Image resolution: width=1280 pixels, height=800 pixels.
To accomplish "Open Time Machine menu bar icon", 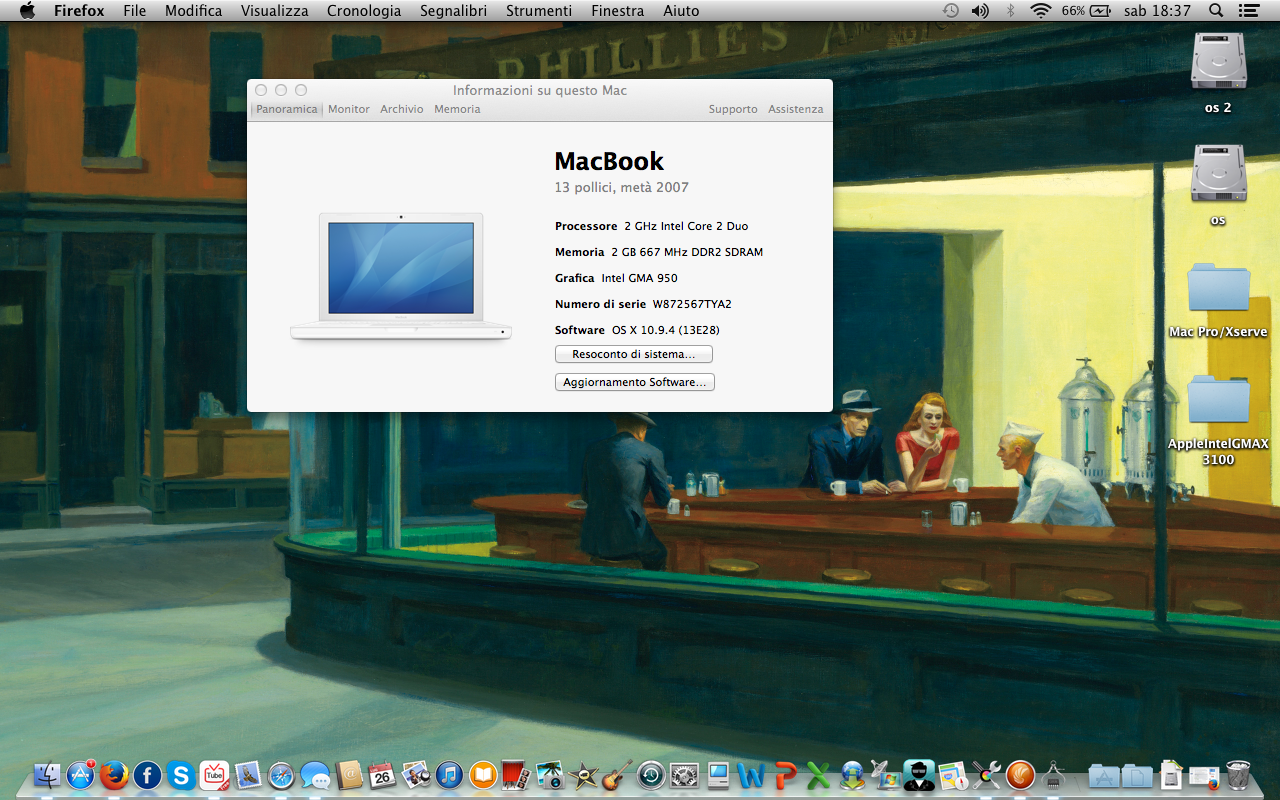I will (x=950, y=11).
